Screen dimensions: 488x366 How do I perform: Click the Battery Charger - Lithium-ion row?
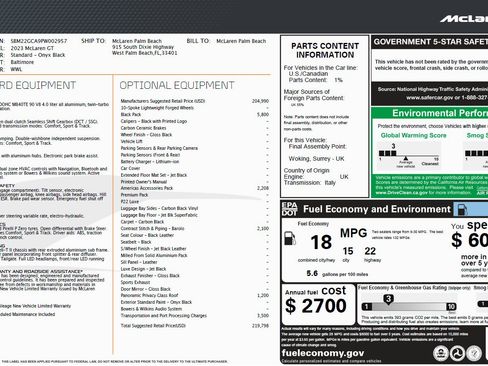click(195, 162)
